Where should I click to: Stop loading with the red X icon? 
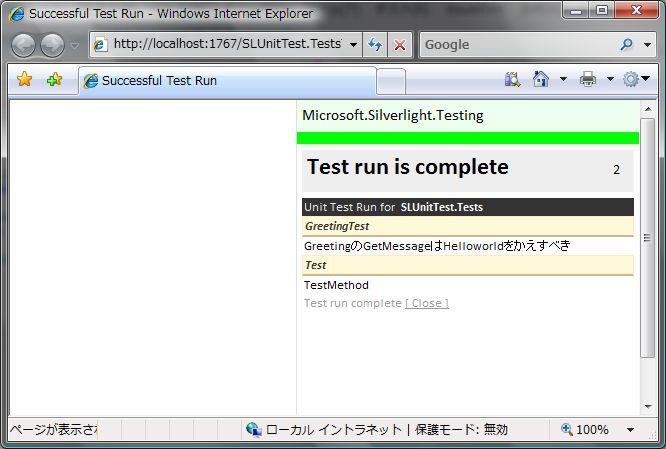[x=400, y=44]
